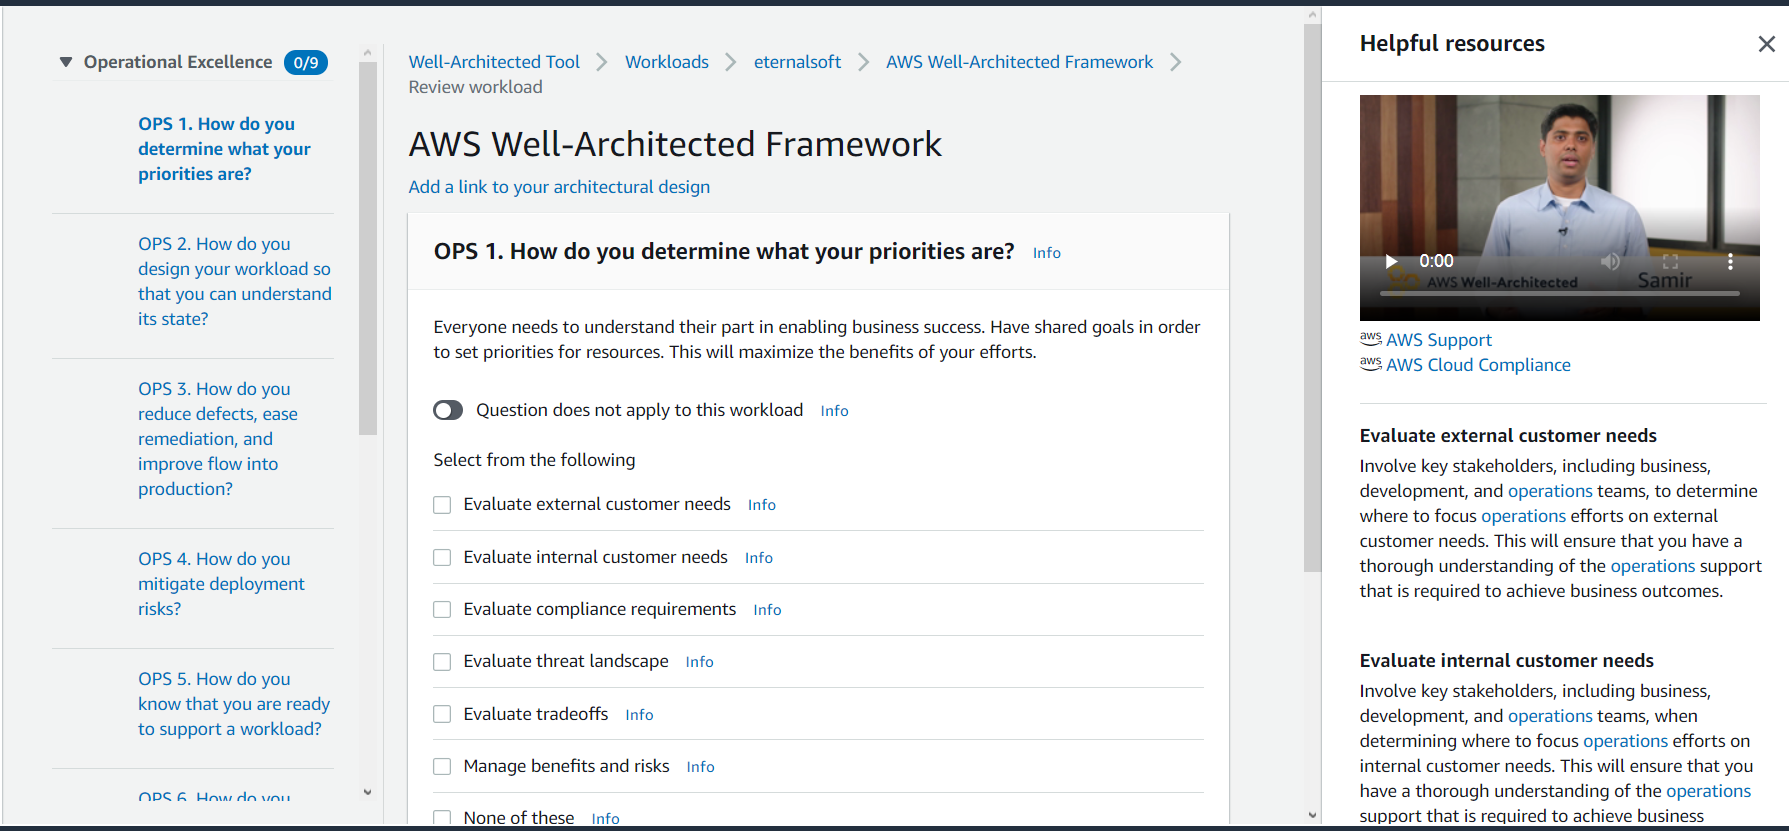Open Info for None of these

[605, 819]
